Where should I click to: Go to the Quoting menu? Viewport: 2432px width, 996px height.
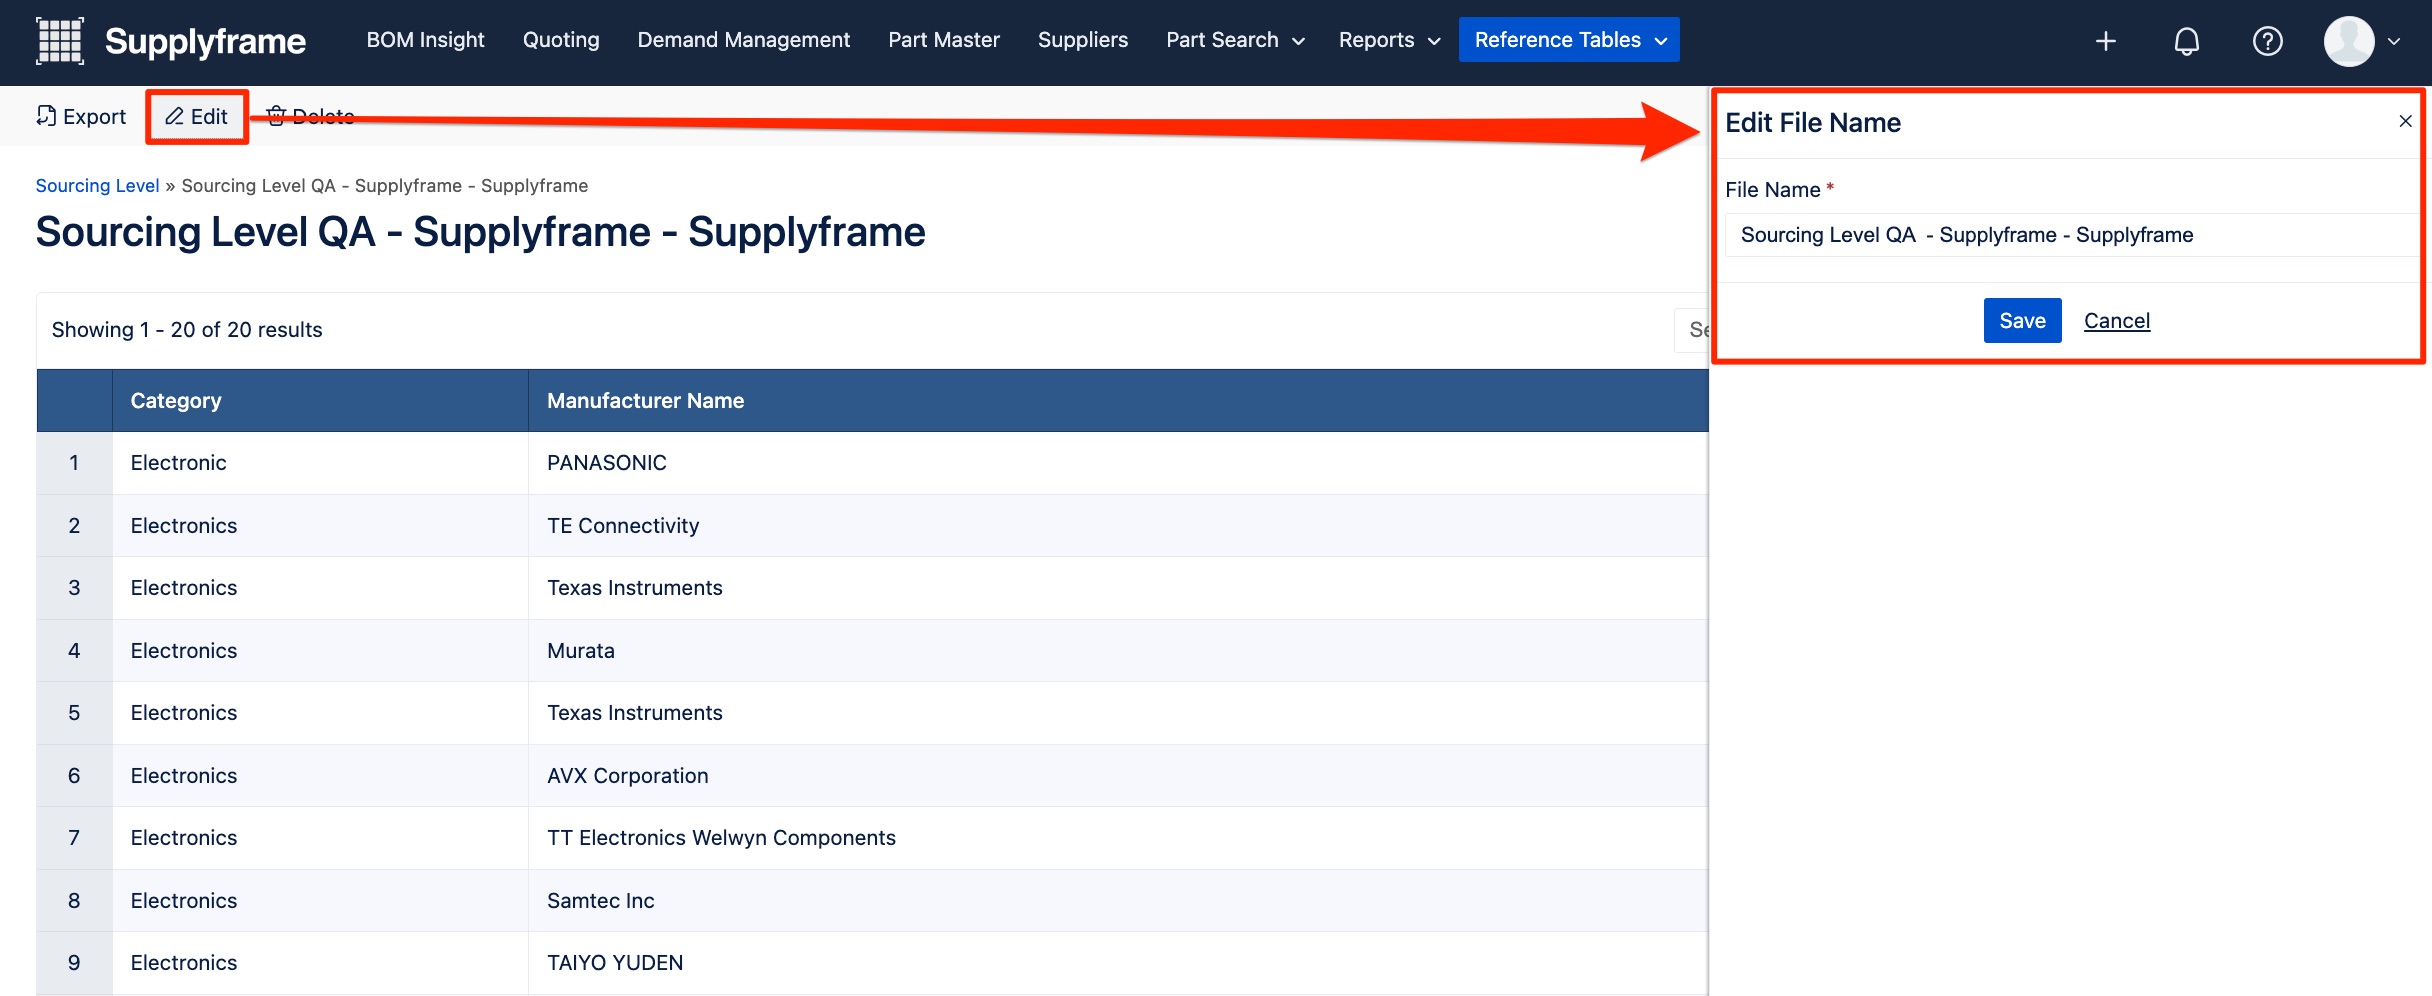point(561,40)
